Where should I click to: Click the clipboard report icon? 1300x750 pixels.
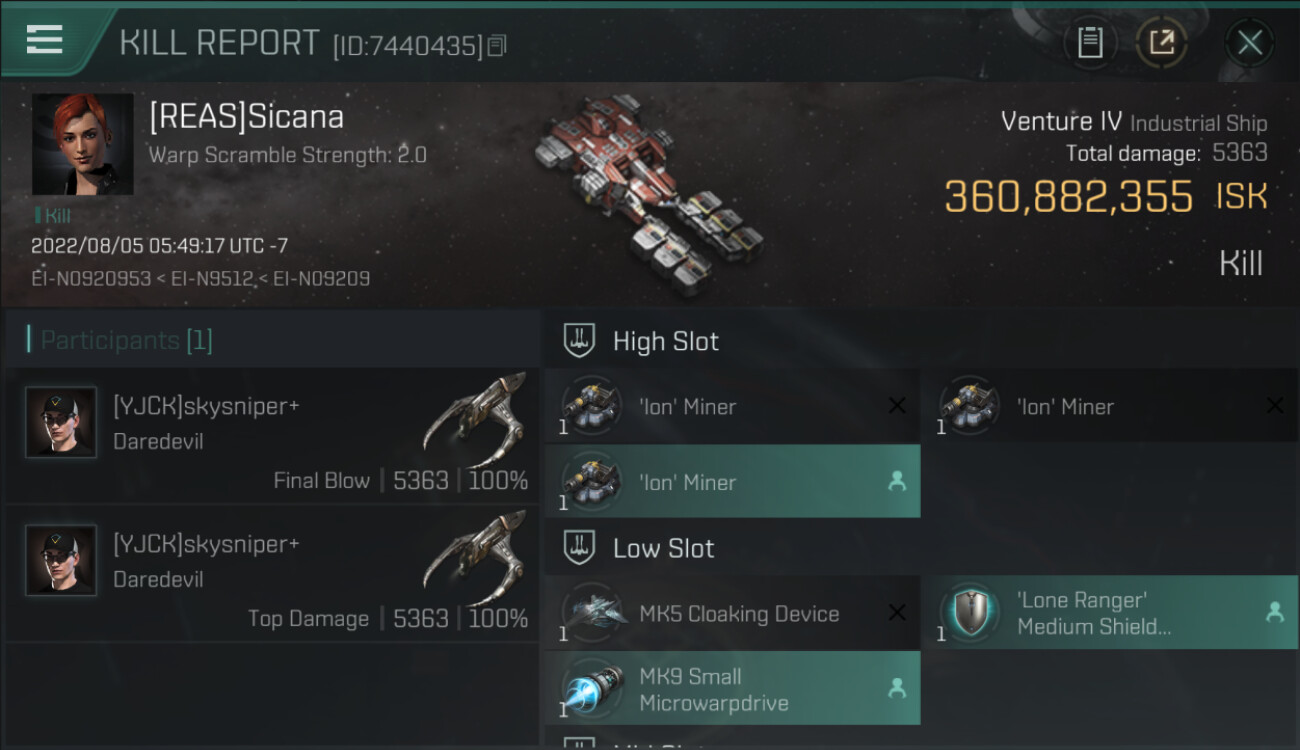click(x=1090, y=43)
